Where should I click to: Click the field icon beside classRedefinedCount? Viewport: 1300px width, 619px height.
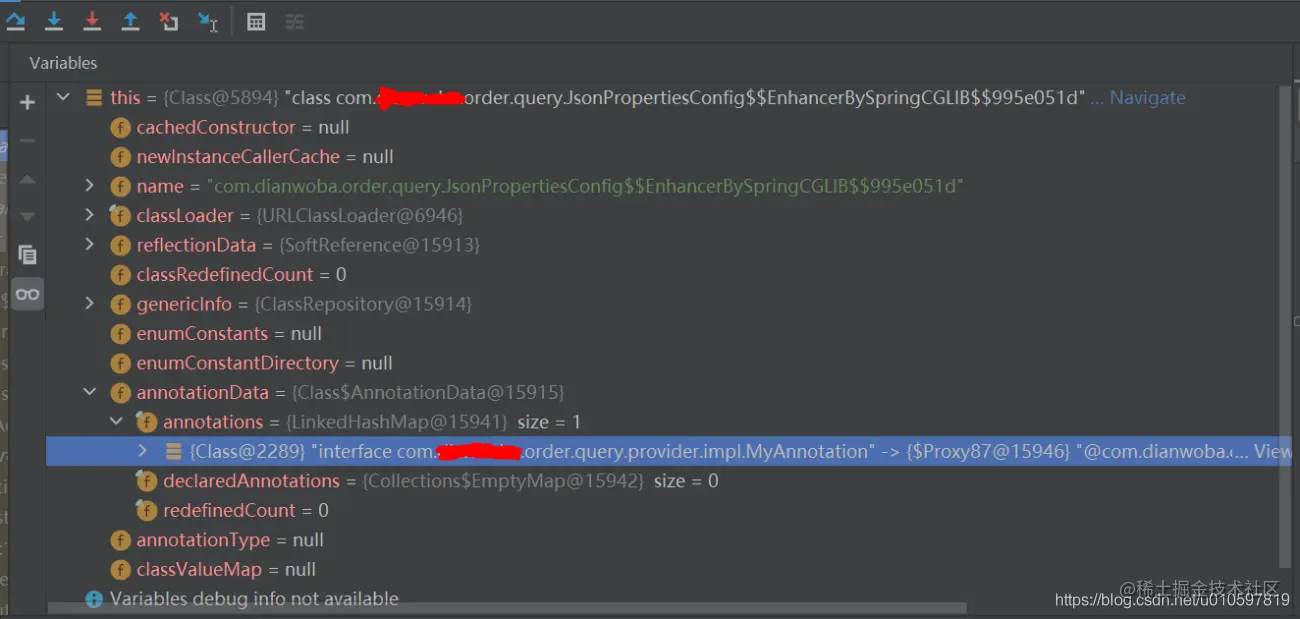click(120, 275)
